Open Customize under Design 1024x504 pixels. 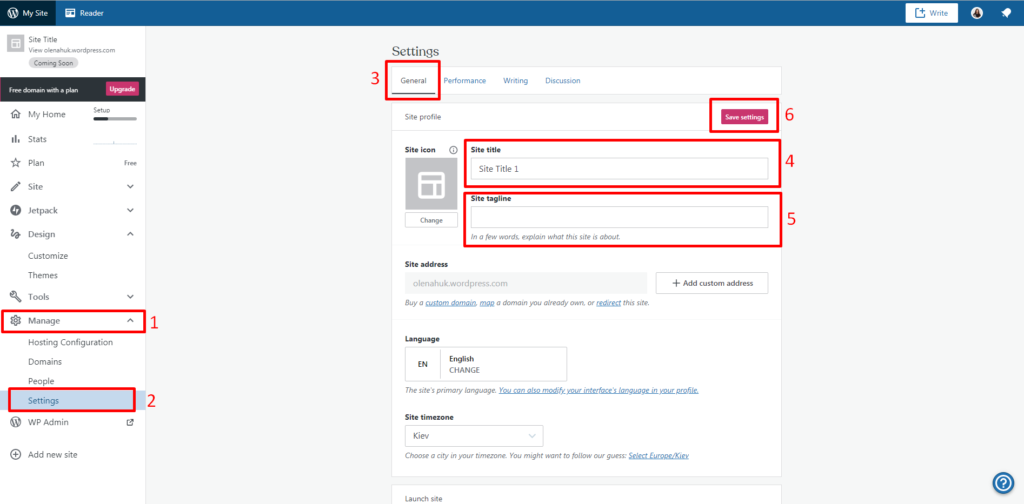48,256
